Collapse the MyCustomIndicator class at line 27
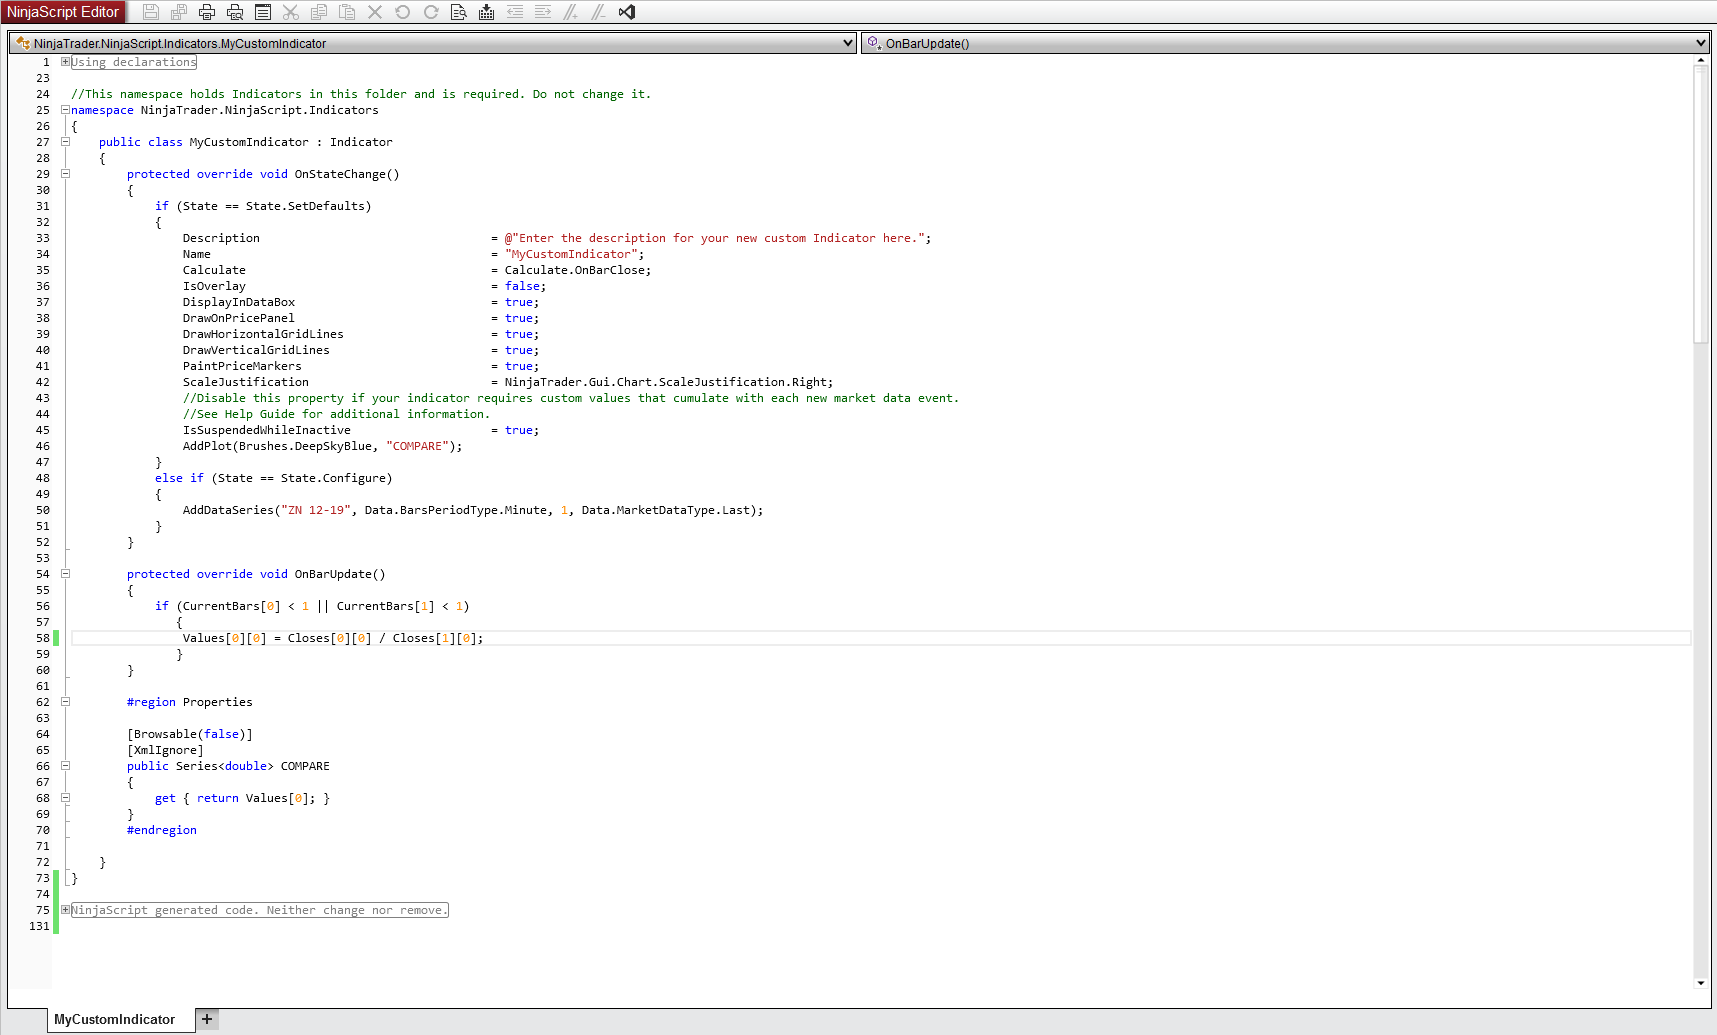The image size is (1717, 1035). (x=65, y=142)
